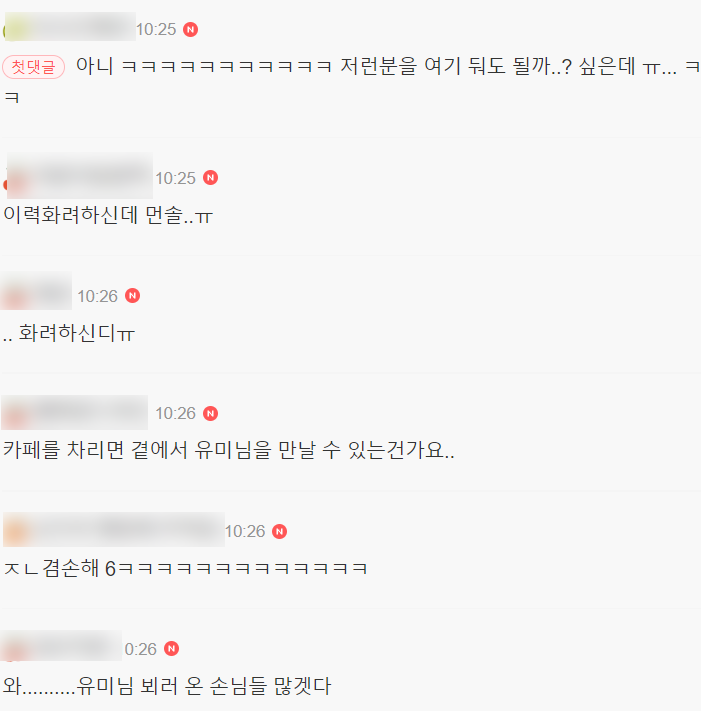The image size is (701, 711).
Task: Open author profile of the 이력화려하신데 comment
Action: pos(79,176)
